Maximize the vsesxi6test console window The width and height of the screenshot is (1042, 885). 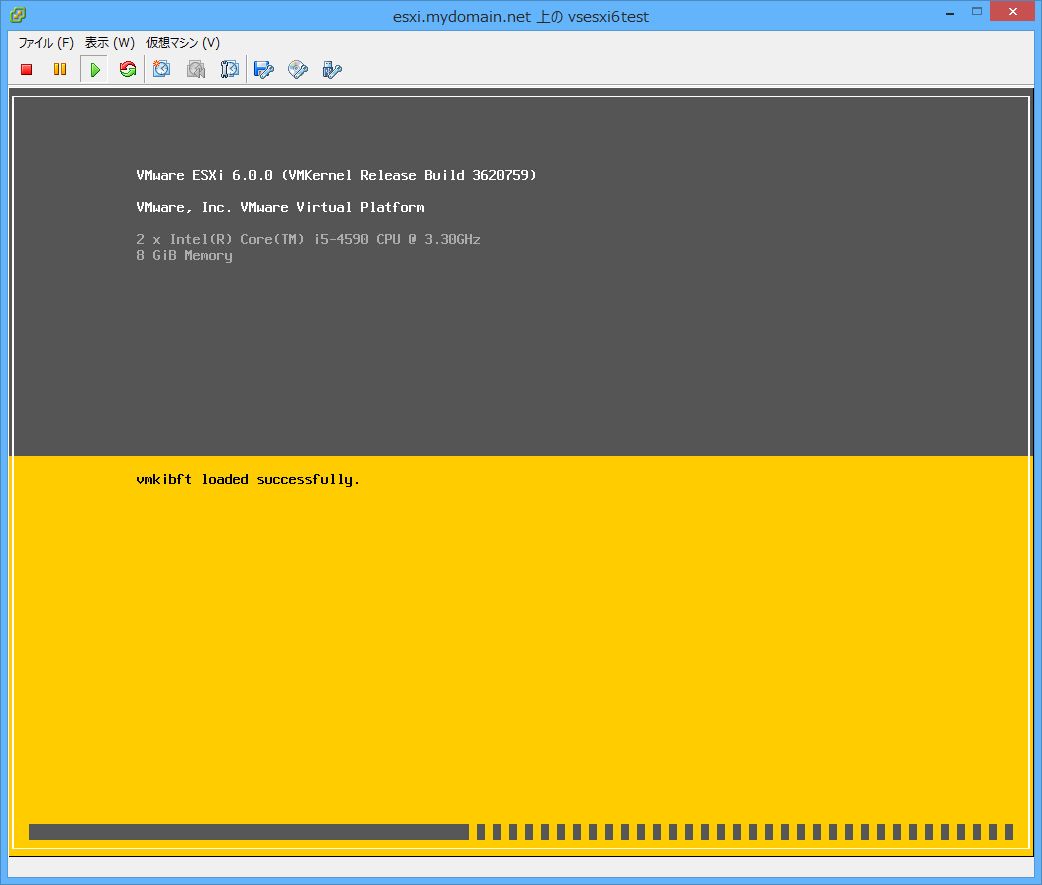point(977,11)
